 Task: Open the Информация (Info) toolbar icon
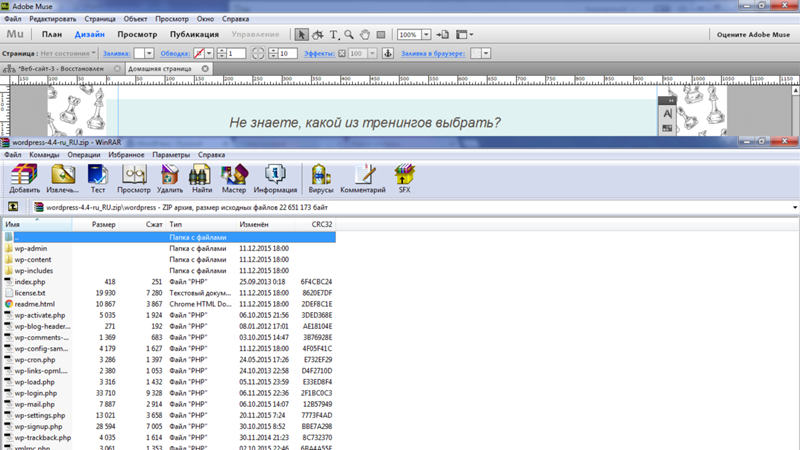pos(275,177)
